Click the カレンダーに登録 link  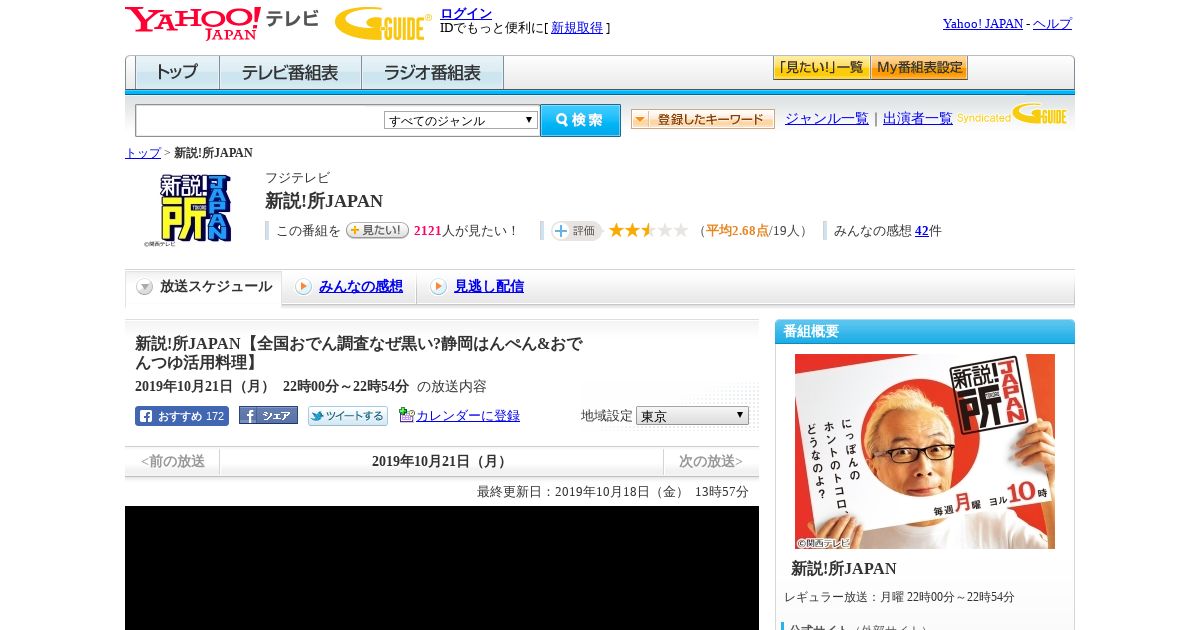coord(468,416)
